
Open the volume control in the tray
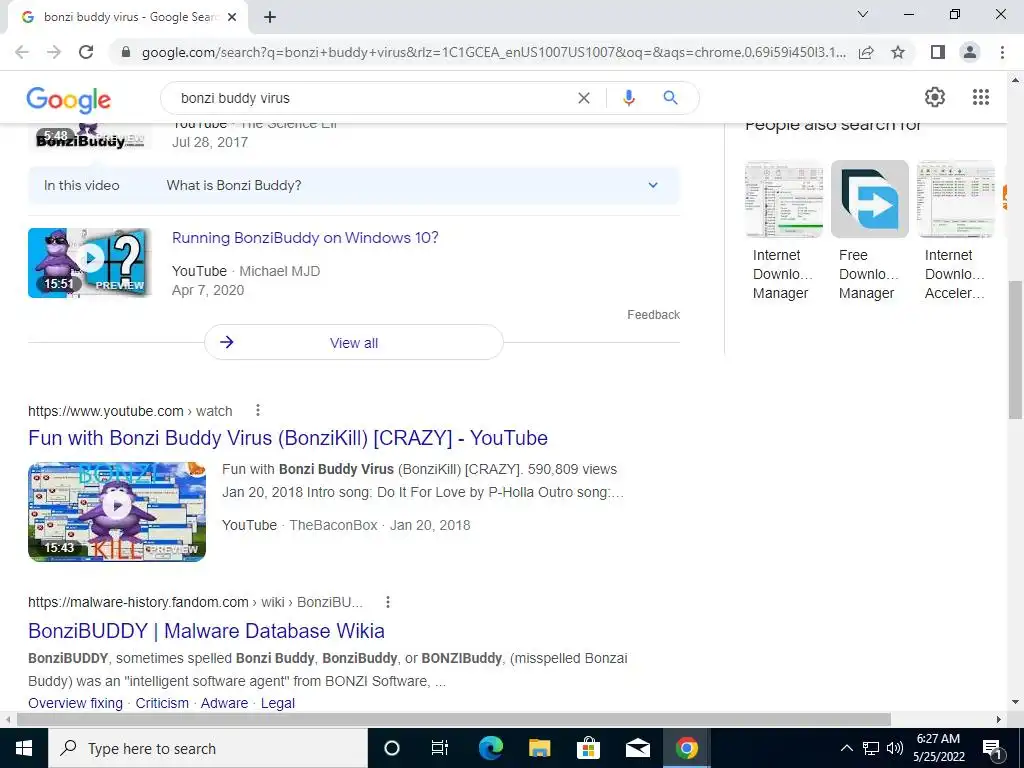pos(895,748)
